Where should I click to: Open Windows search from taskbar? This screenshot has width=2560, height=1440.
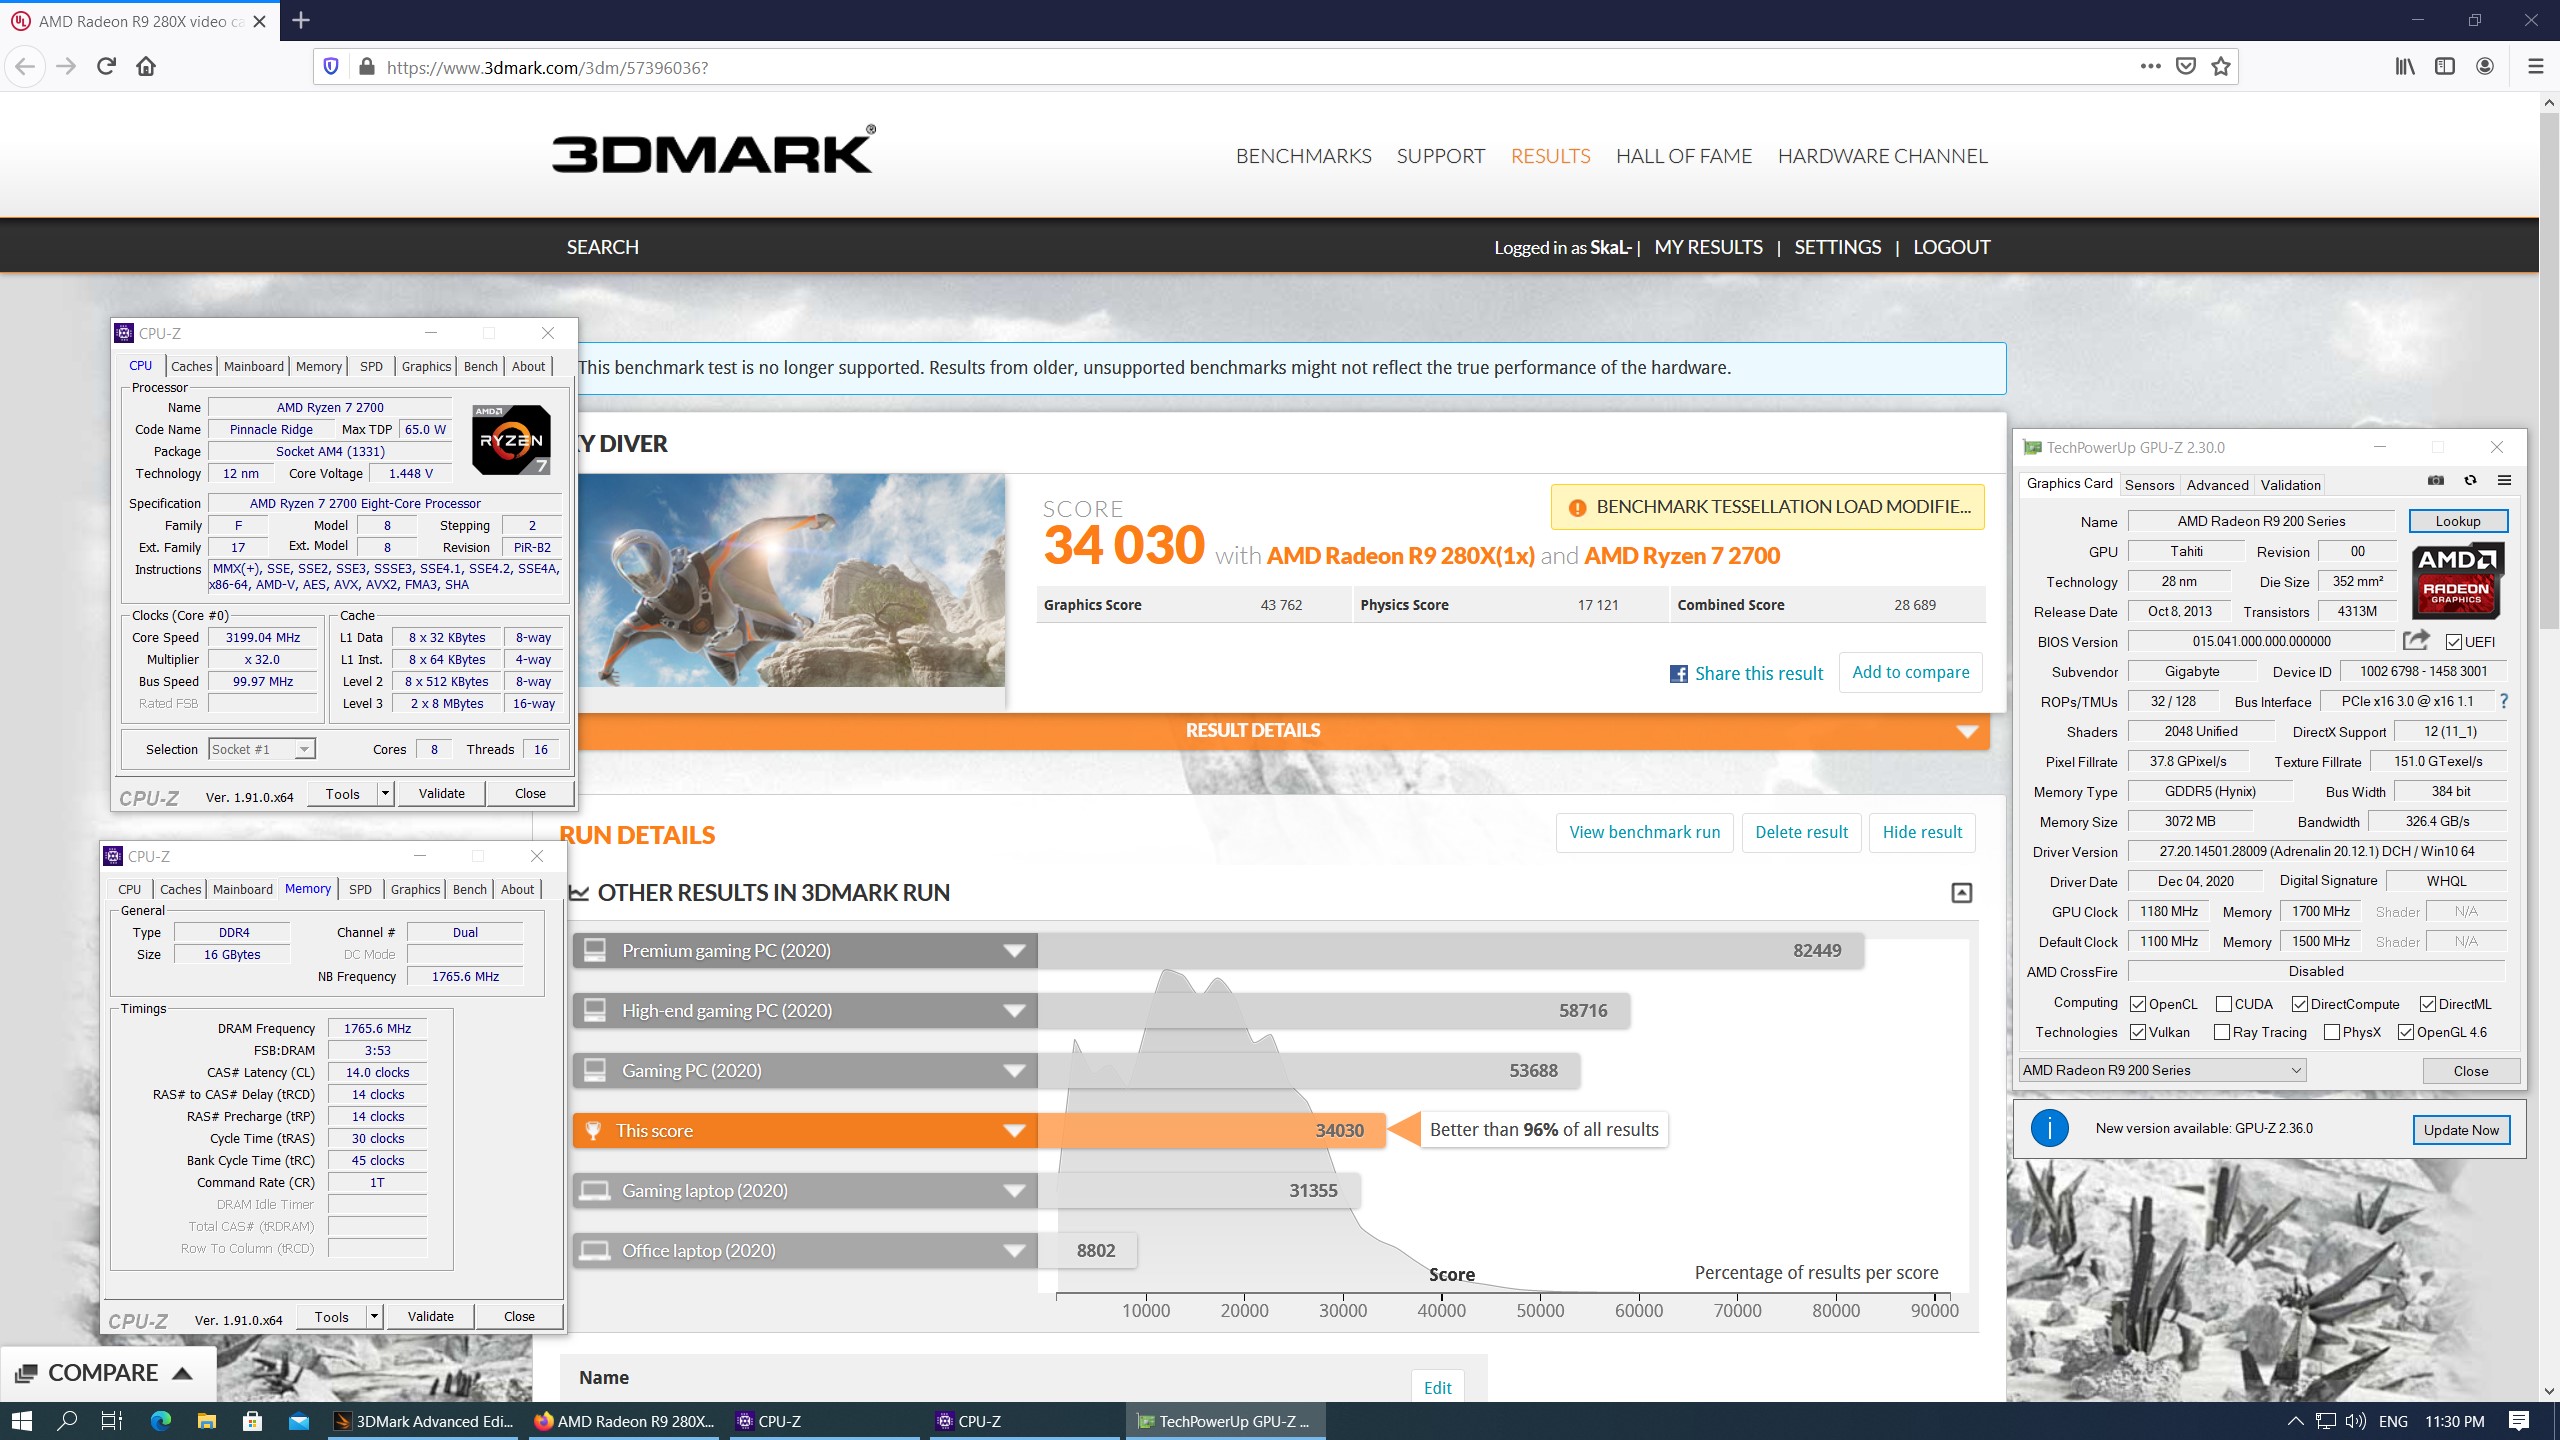67,1421
